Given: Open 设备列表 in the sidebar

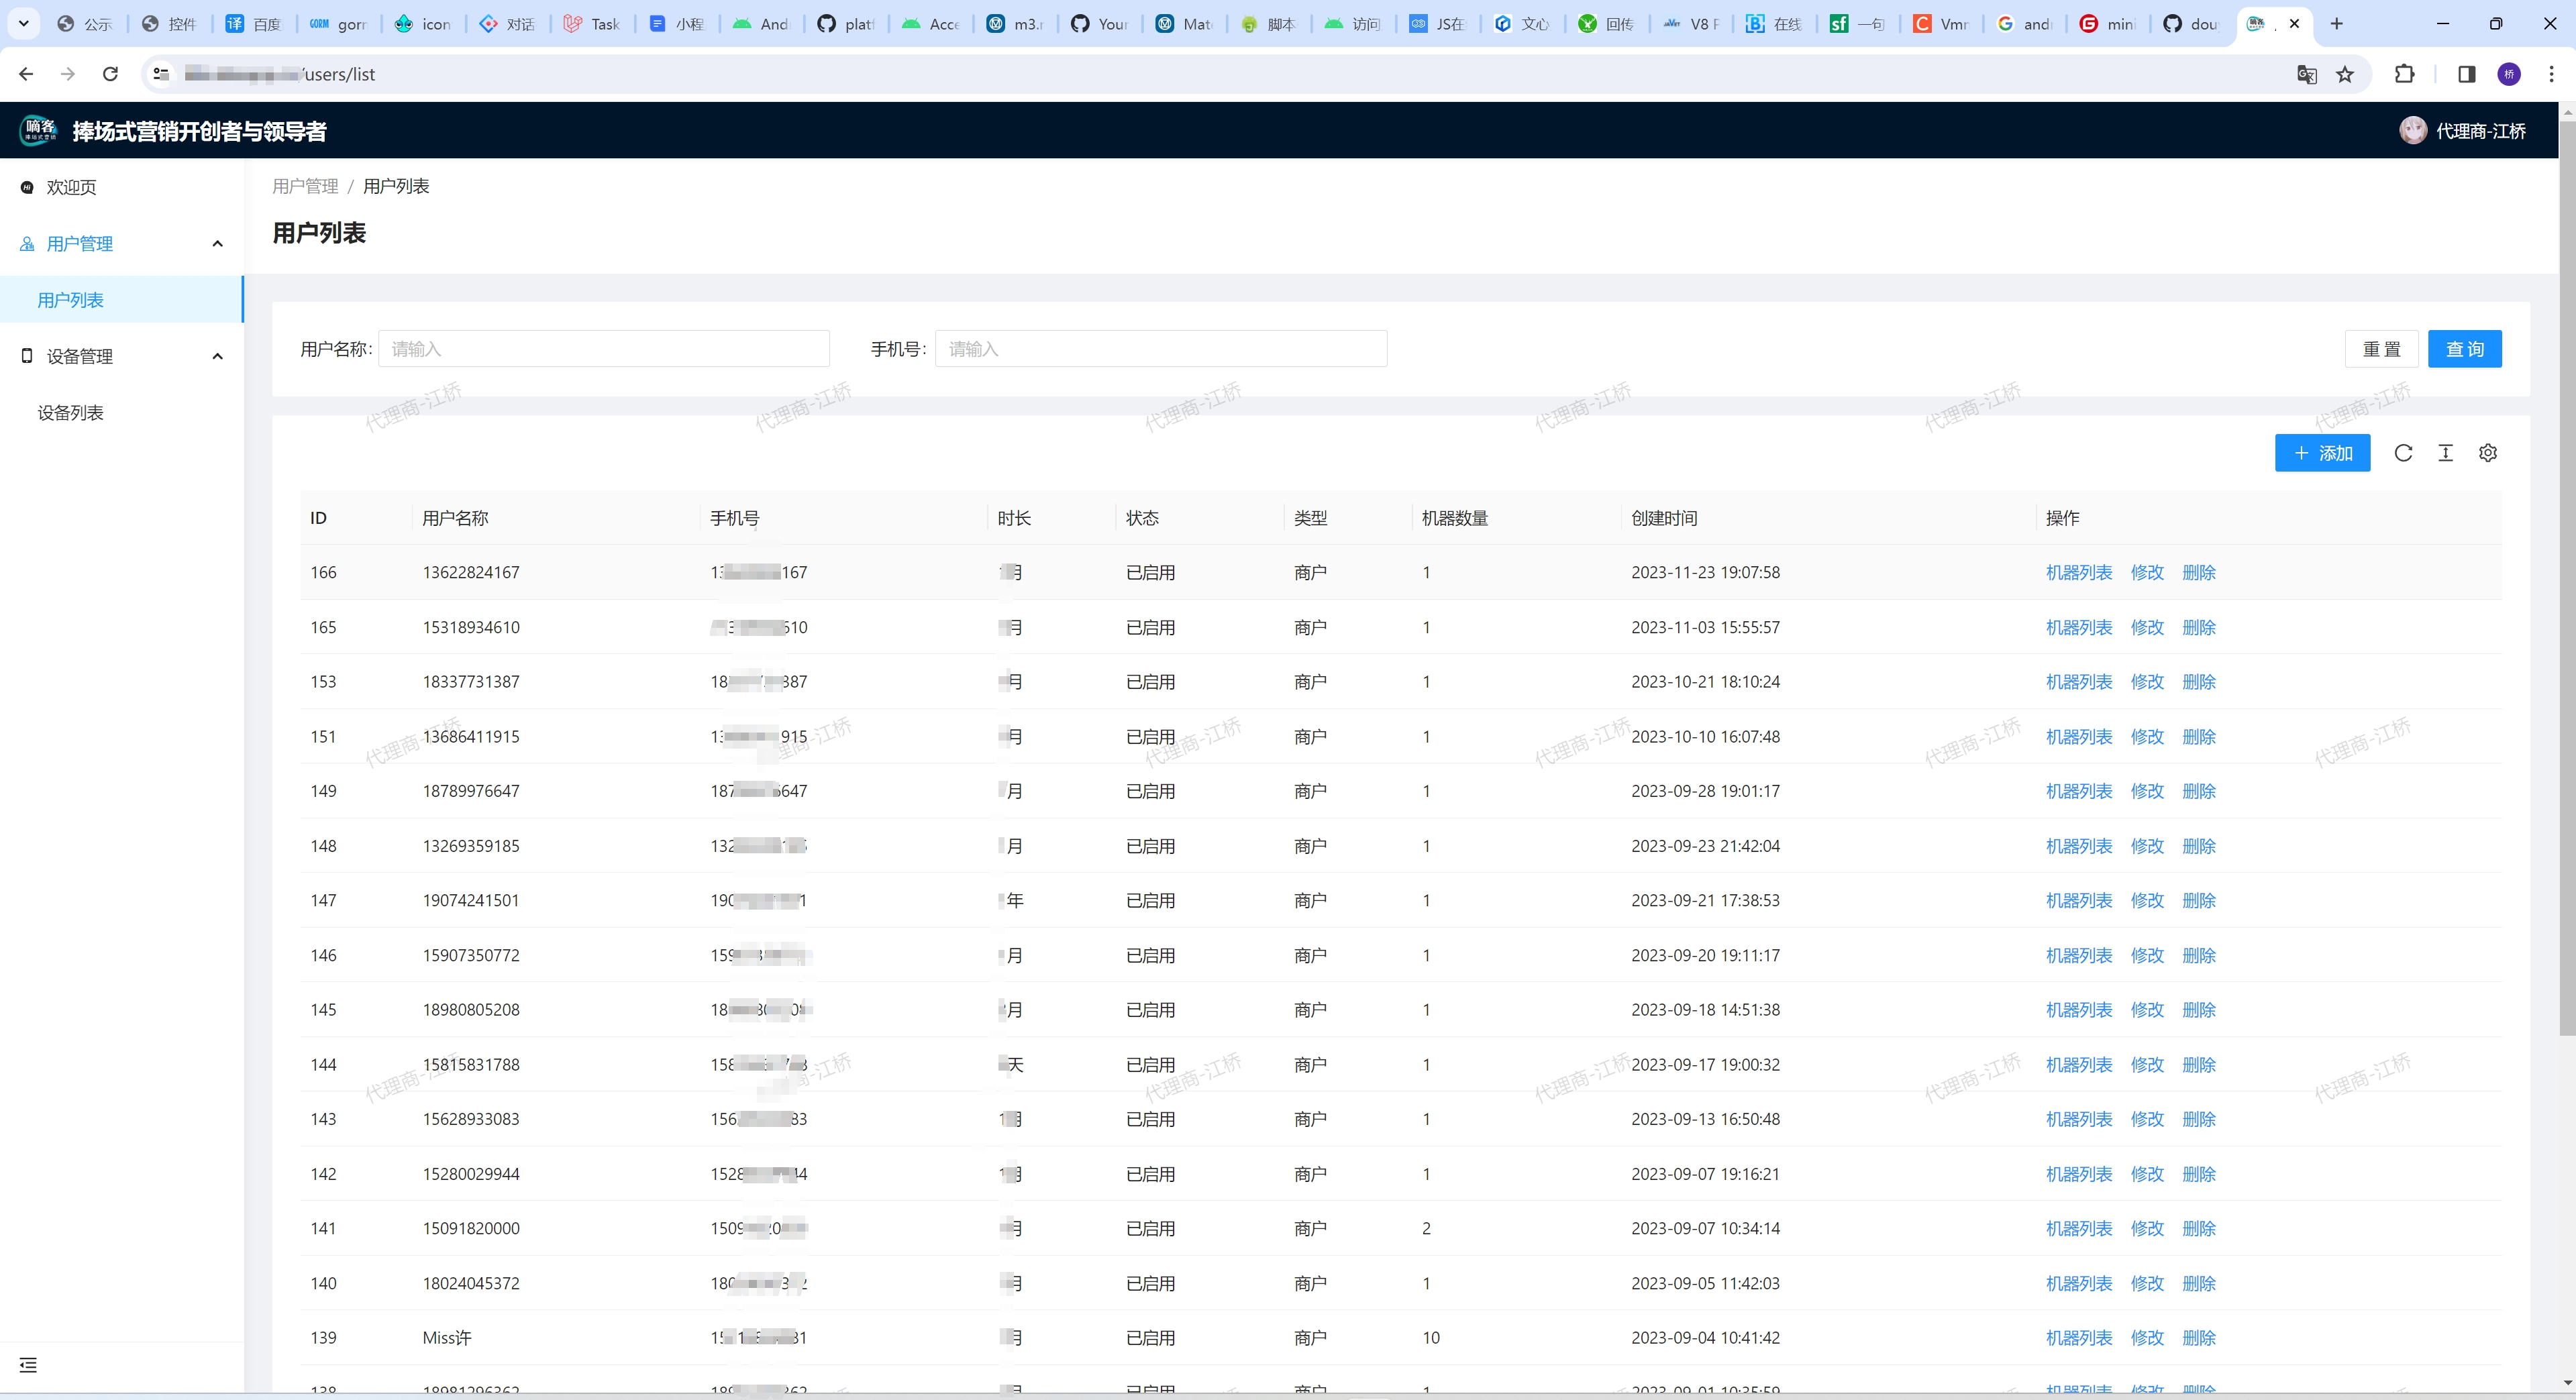Looking at the screenshot, I should pyautogui.click(x=71, y=413).
